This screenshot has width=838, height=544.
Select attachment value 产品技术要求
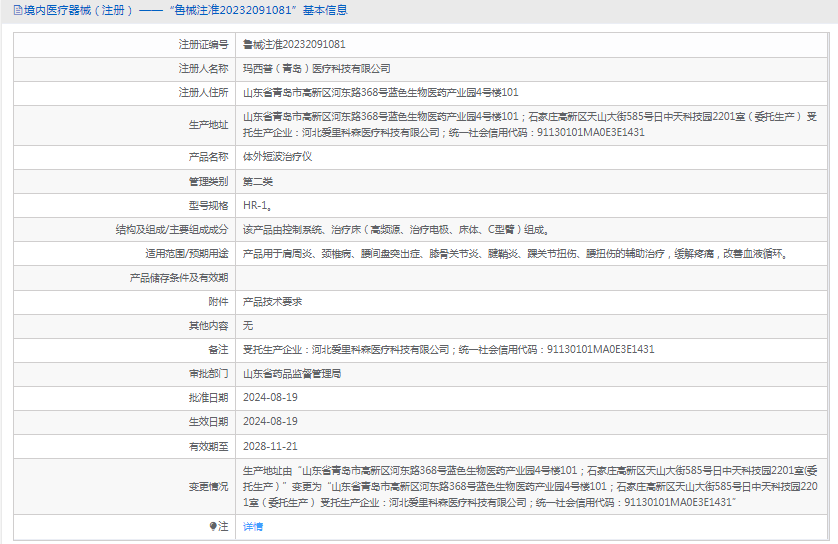(273, 302)
